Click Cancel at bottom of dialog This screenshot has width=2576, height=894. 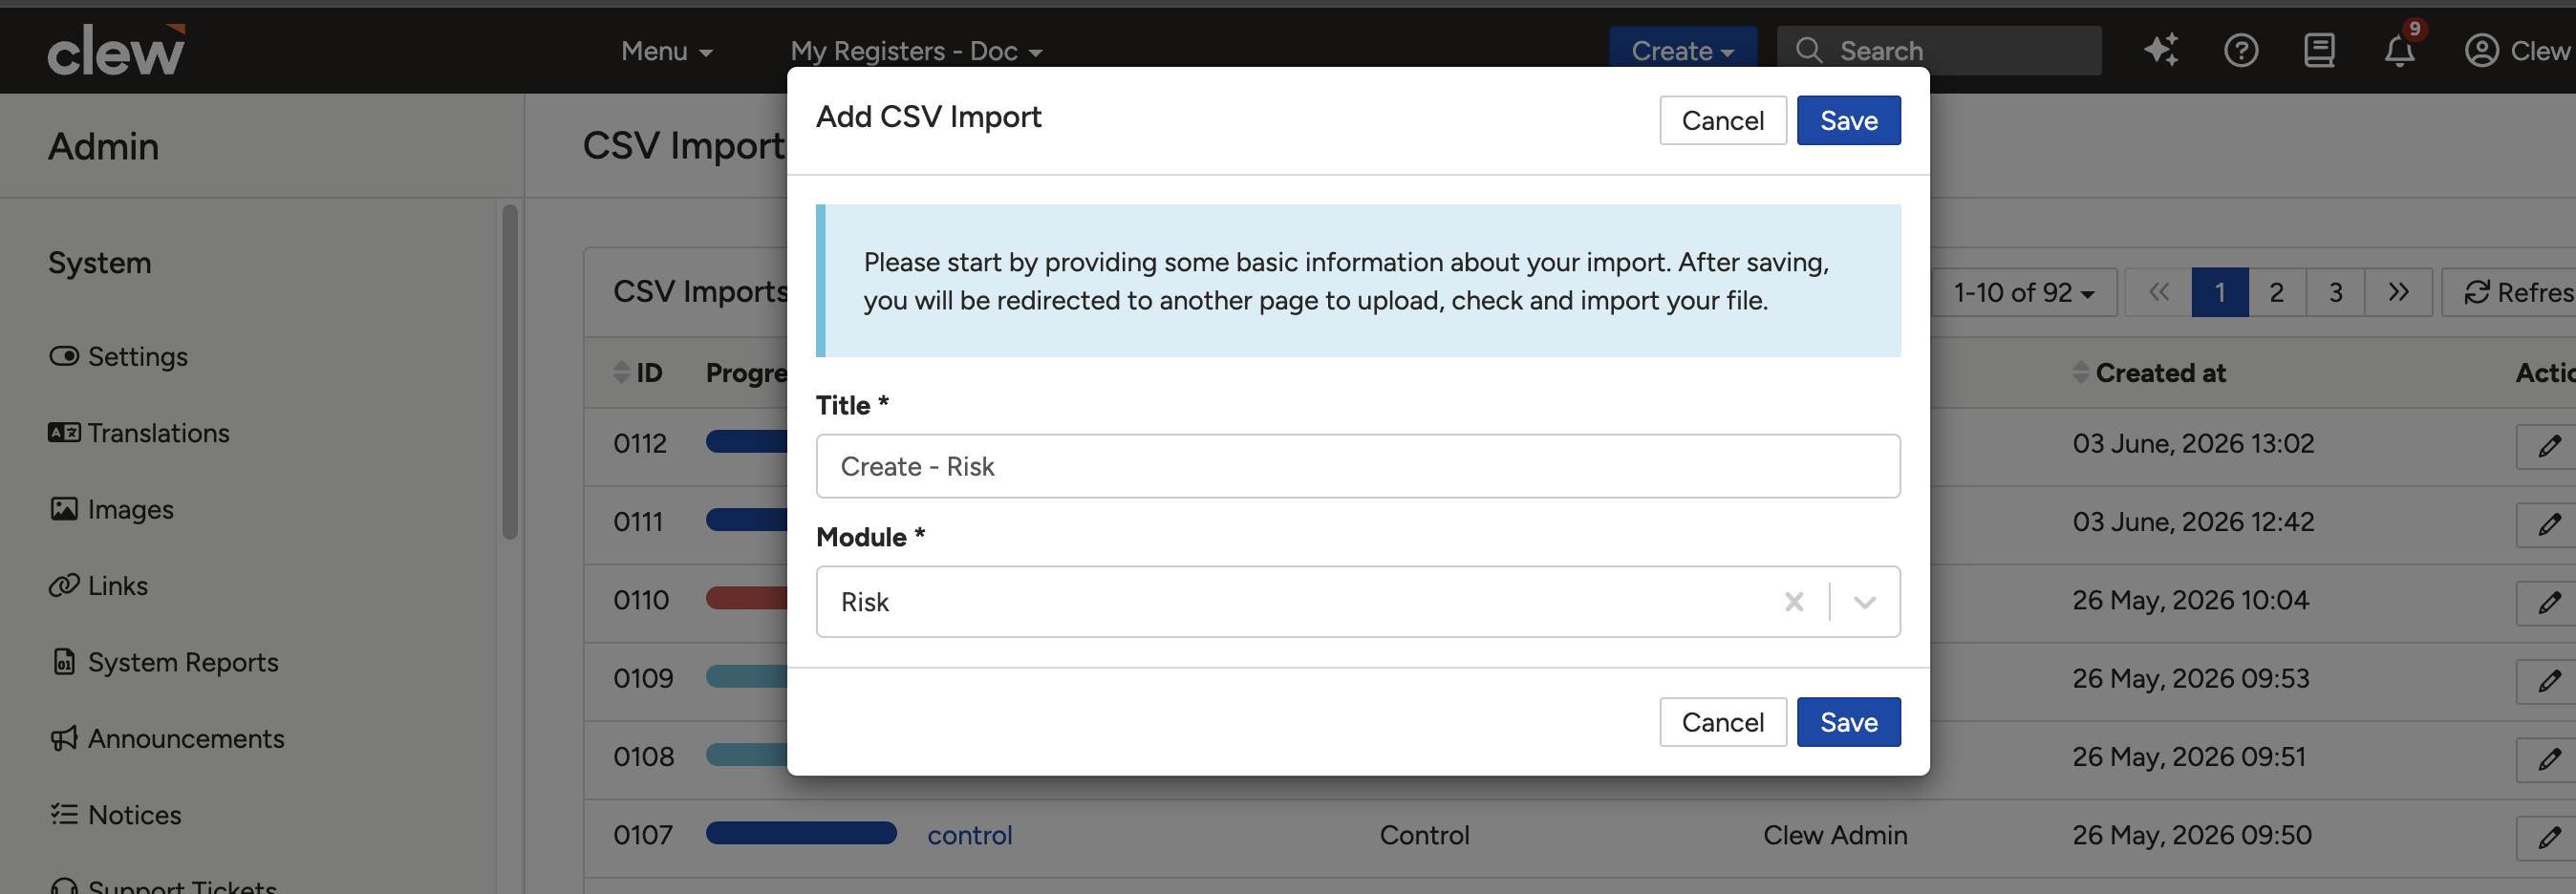point(1722,722)
